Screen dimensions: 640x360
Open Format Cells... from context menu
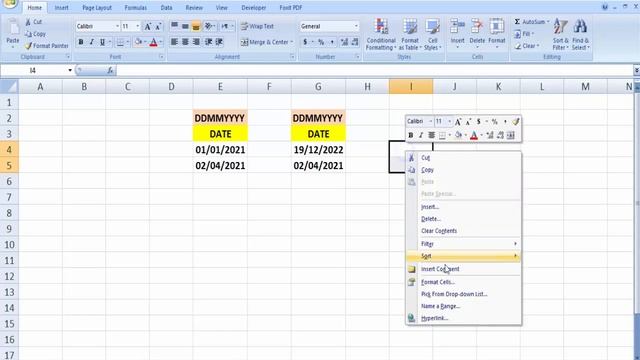464,282
